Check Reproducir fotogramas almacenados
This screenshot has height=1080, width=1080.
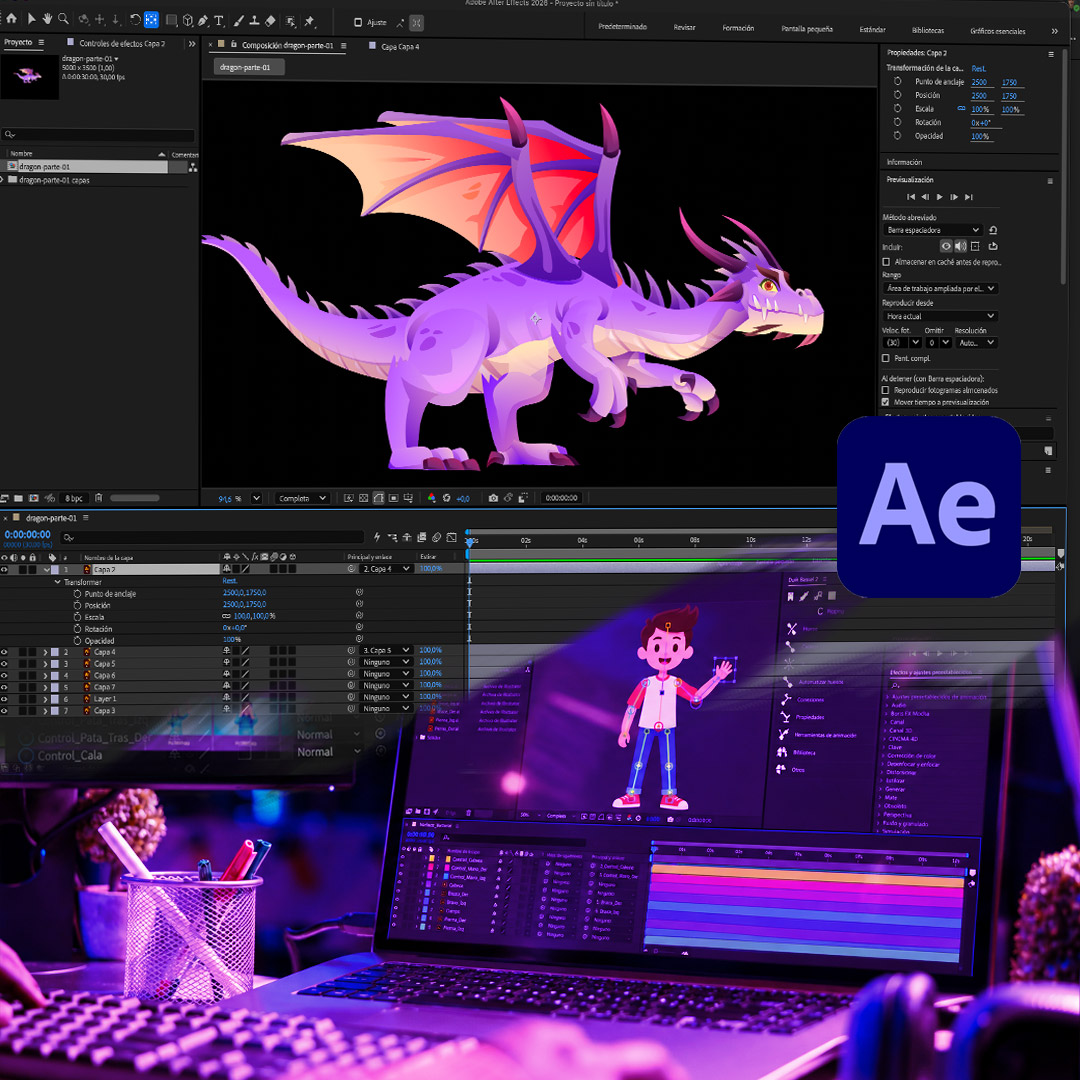click(886, 390)
